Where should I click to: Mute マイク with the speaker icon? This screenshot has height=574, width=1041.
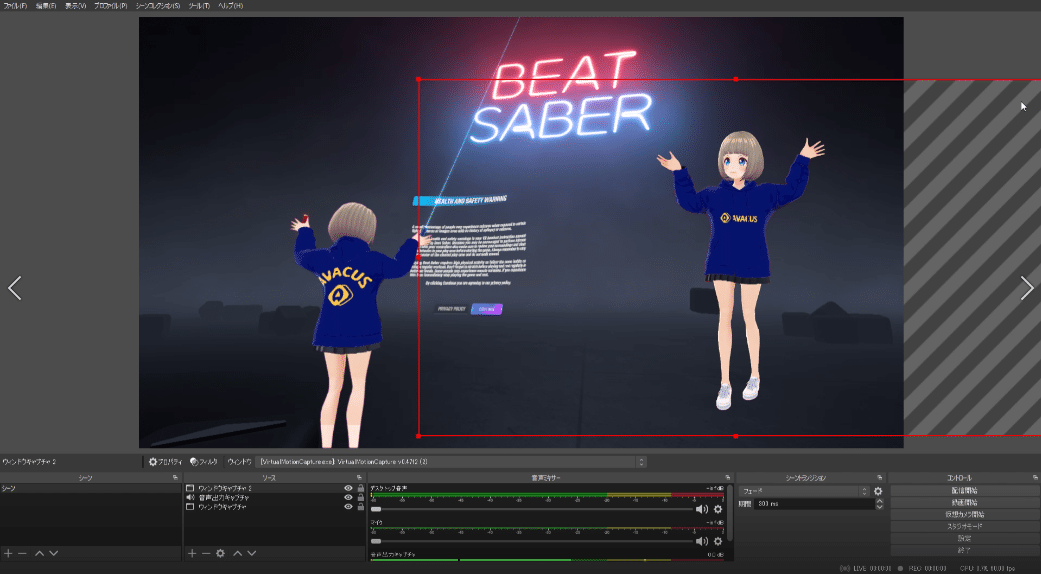(701, 541)
